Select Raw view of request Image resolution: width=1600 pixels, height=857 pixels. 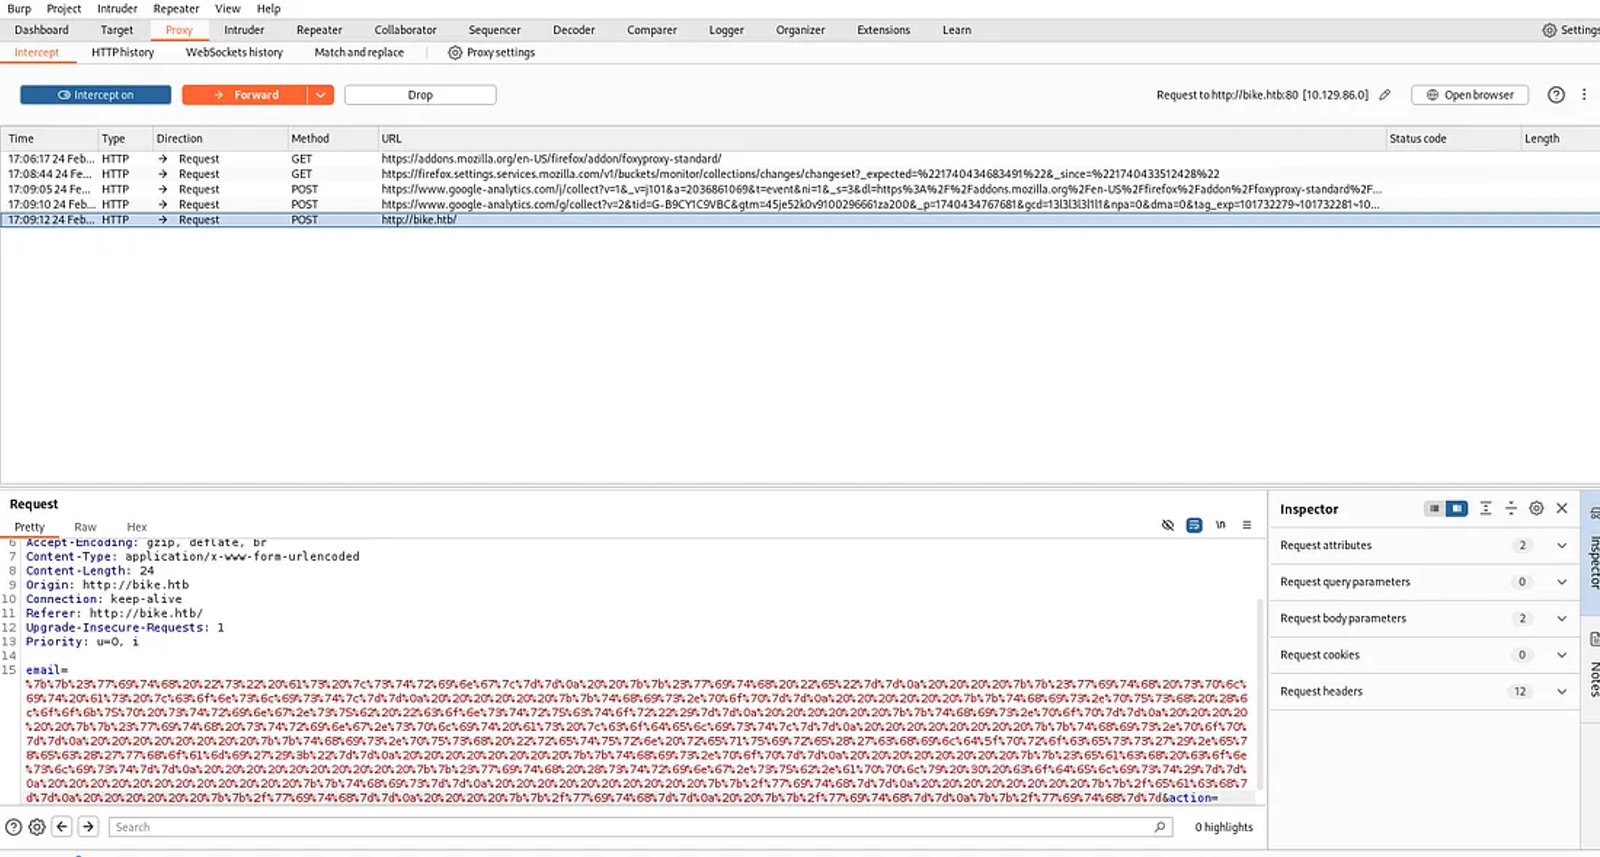point(85,527)
